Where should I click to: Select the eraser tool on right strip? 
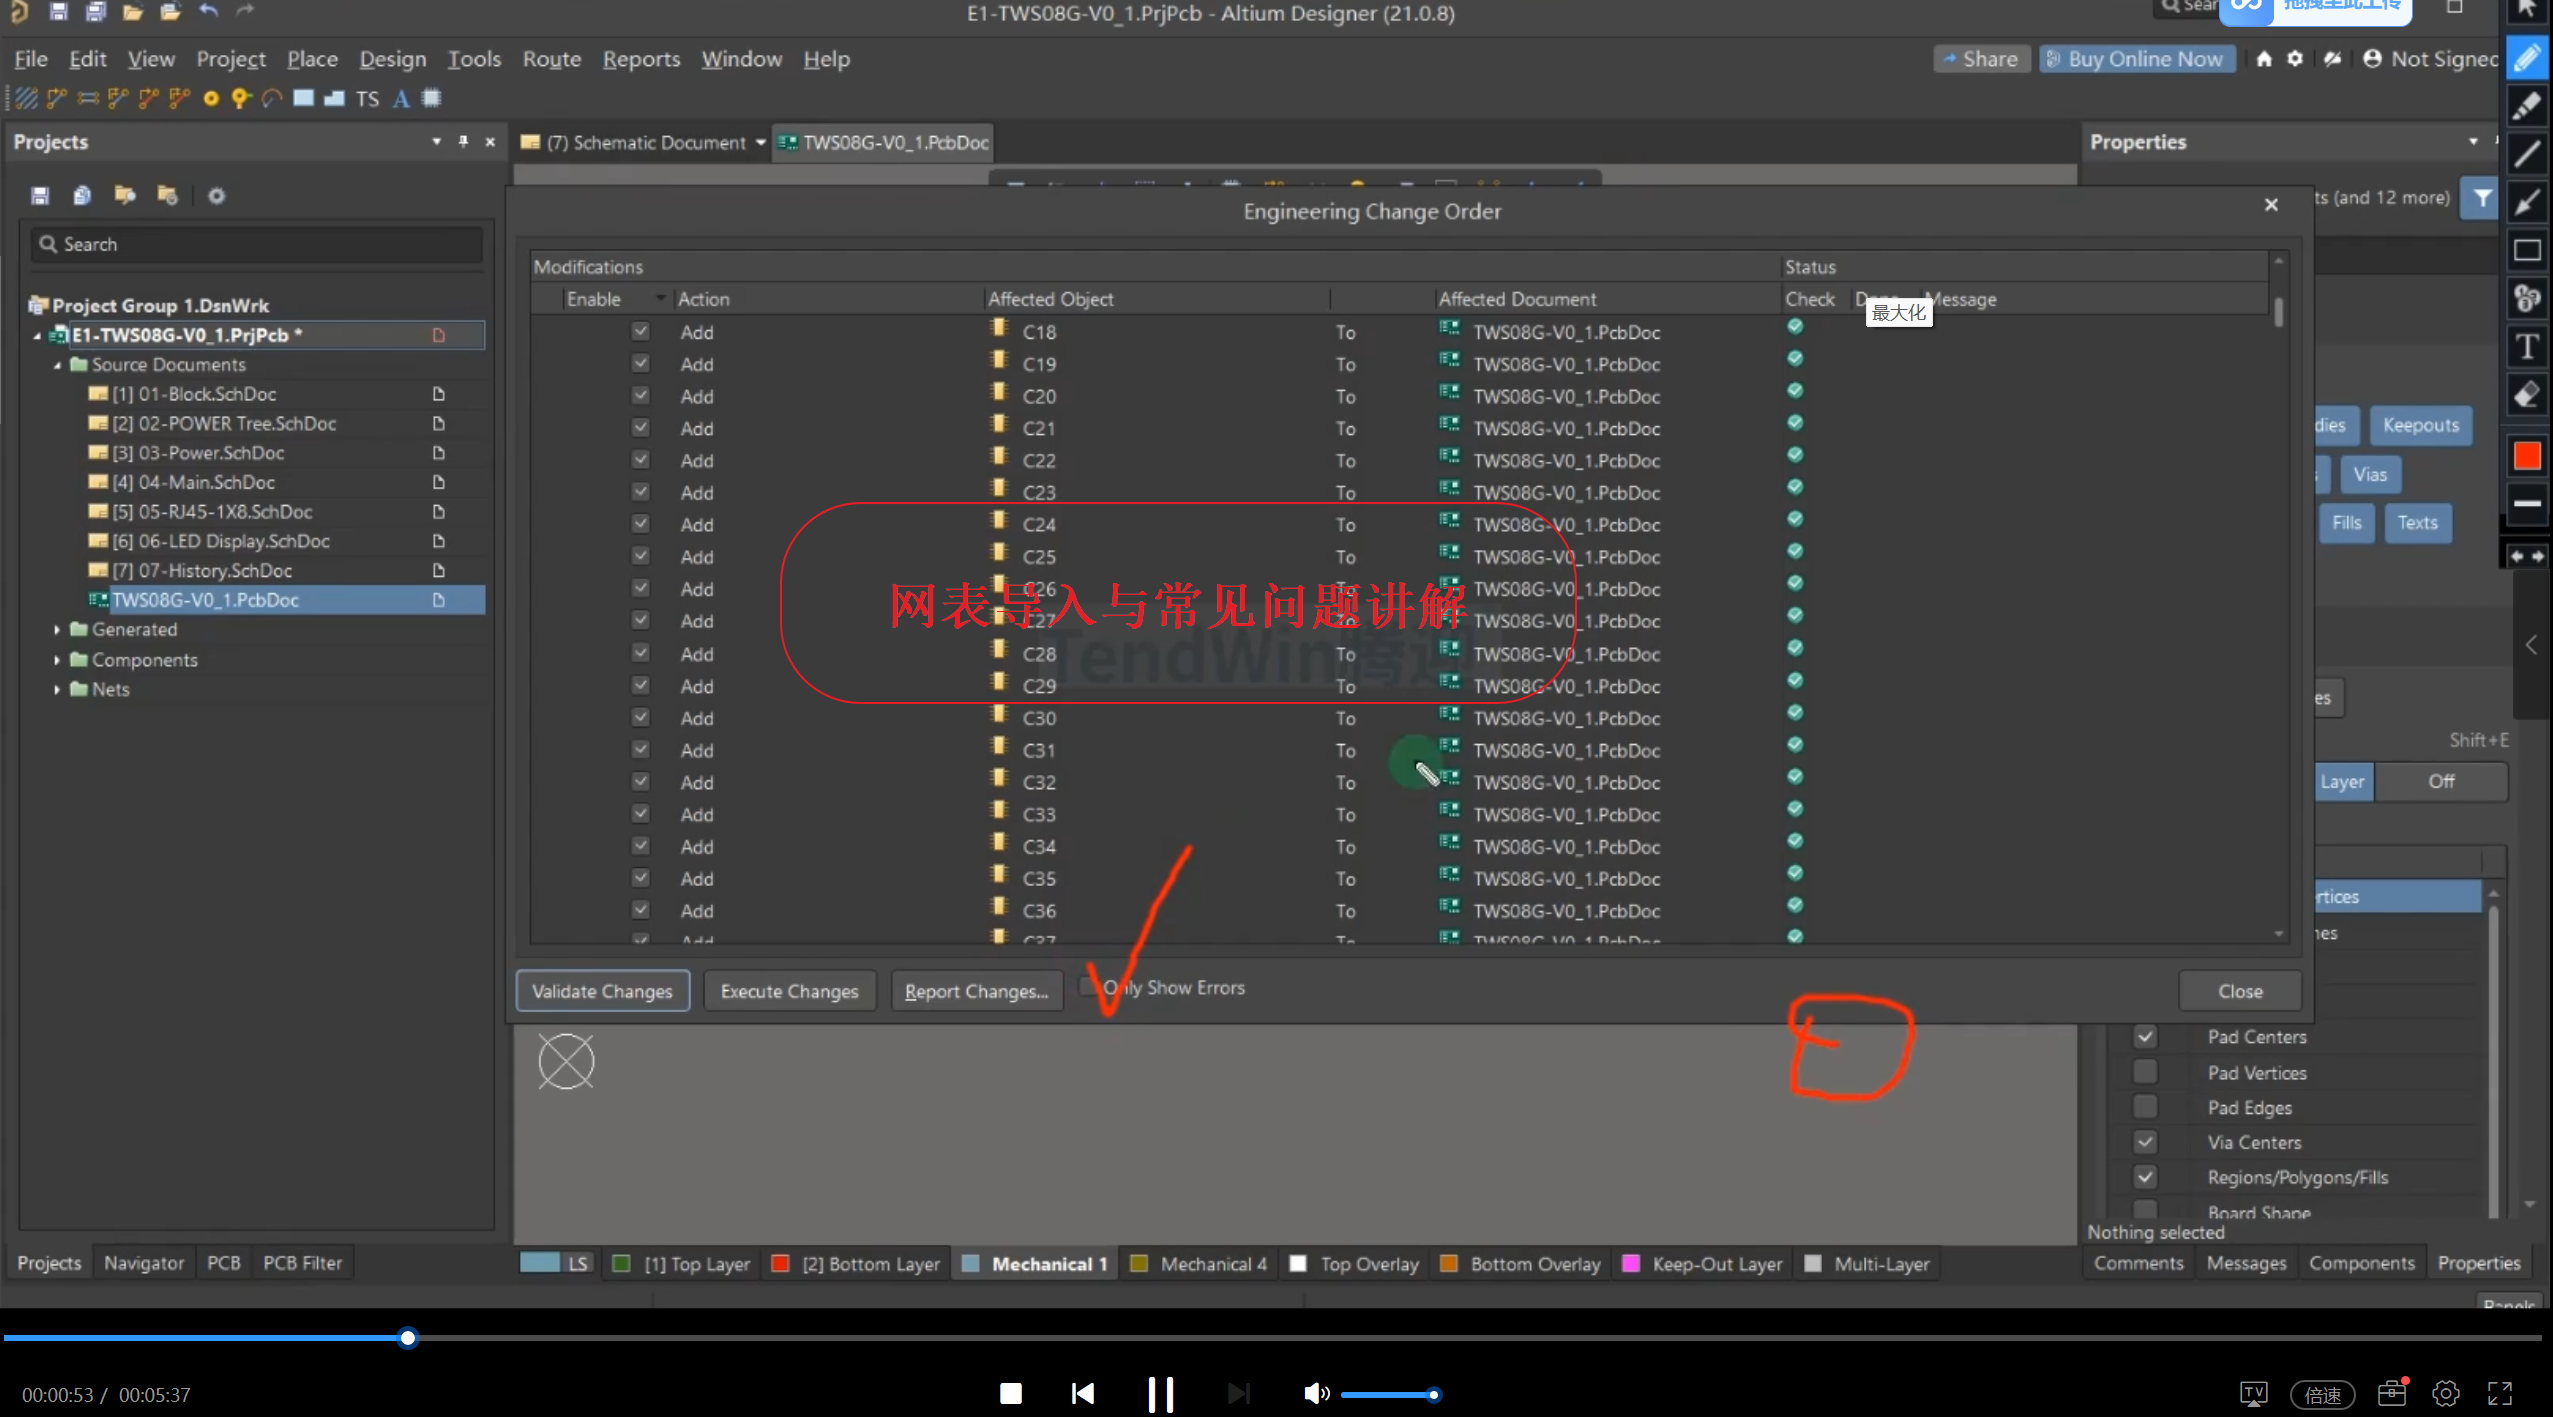point(2527,395)
